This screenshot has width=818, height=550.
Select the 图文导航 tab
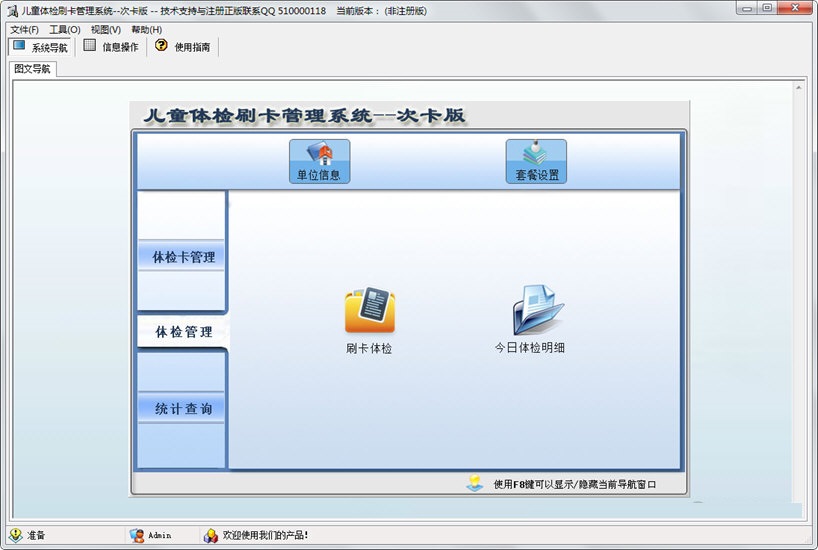tap(32, 69)
